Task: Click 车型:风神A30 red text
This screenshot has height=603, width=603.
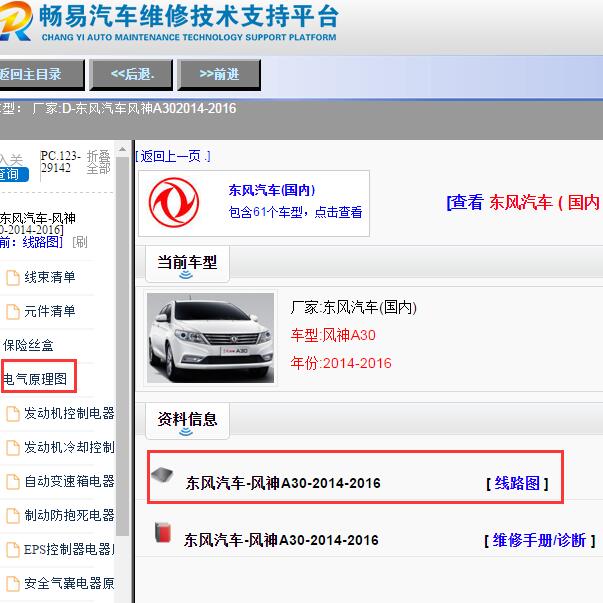Action: (x=333, y=335)
